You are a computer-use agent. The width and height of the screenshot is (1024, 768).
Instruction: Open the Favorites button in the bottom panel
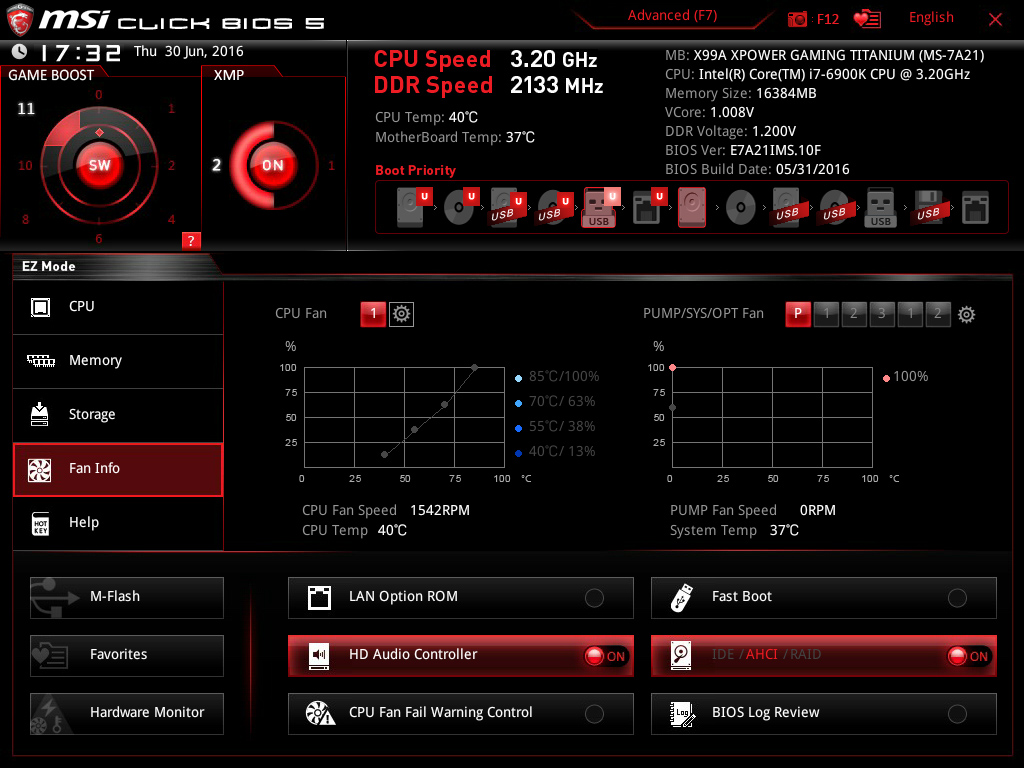coord(127,656)
